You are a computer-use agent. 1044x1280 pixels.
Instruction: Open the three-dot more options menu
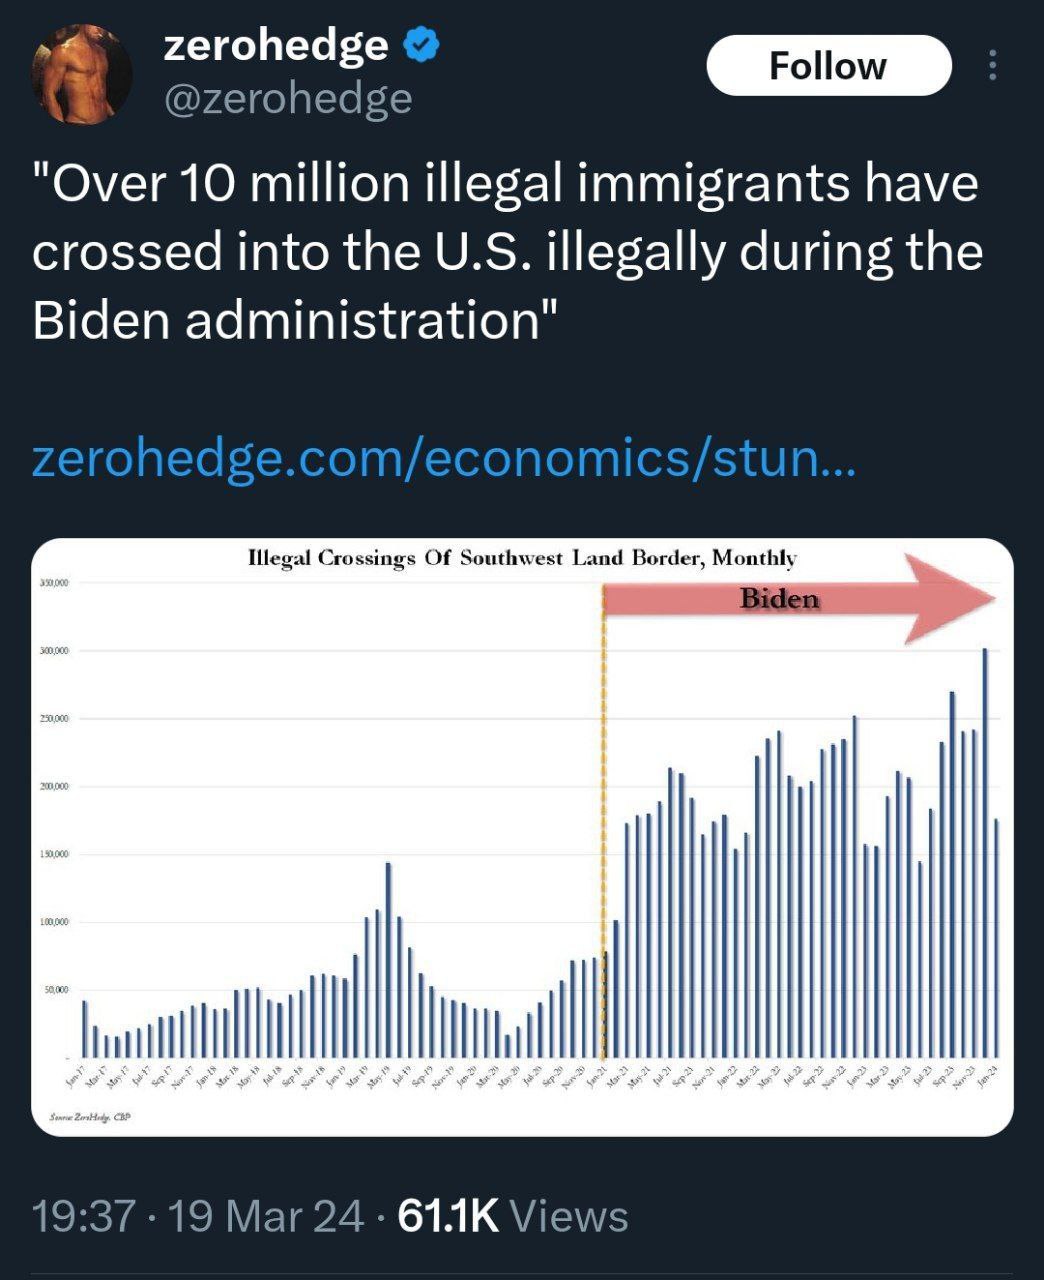(x=992, y=66)
